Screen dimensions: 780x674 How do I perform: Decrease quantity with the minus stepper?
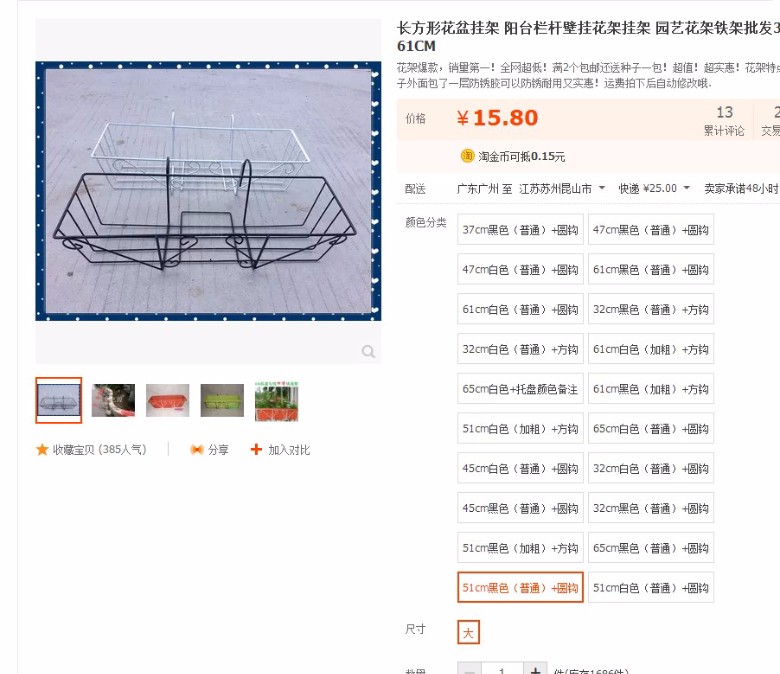coord(469,670)
